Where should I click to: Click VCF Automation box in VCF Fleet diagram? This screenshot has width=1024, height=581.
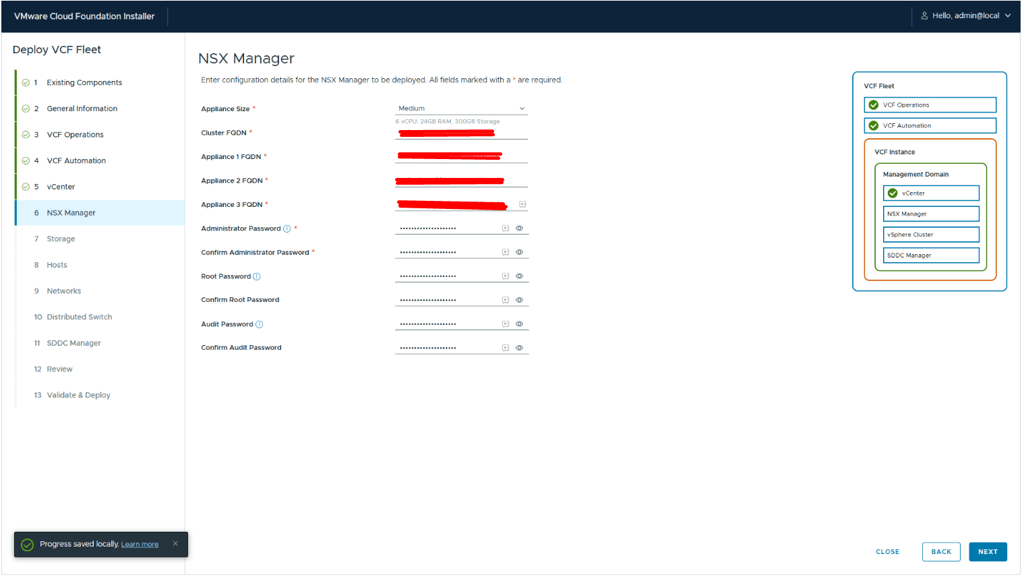(932, 126)
